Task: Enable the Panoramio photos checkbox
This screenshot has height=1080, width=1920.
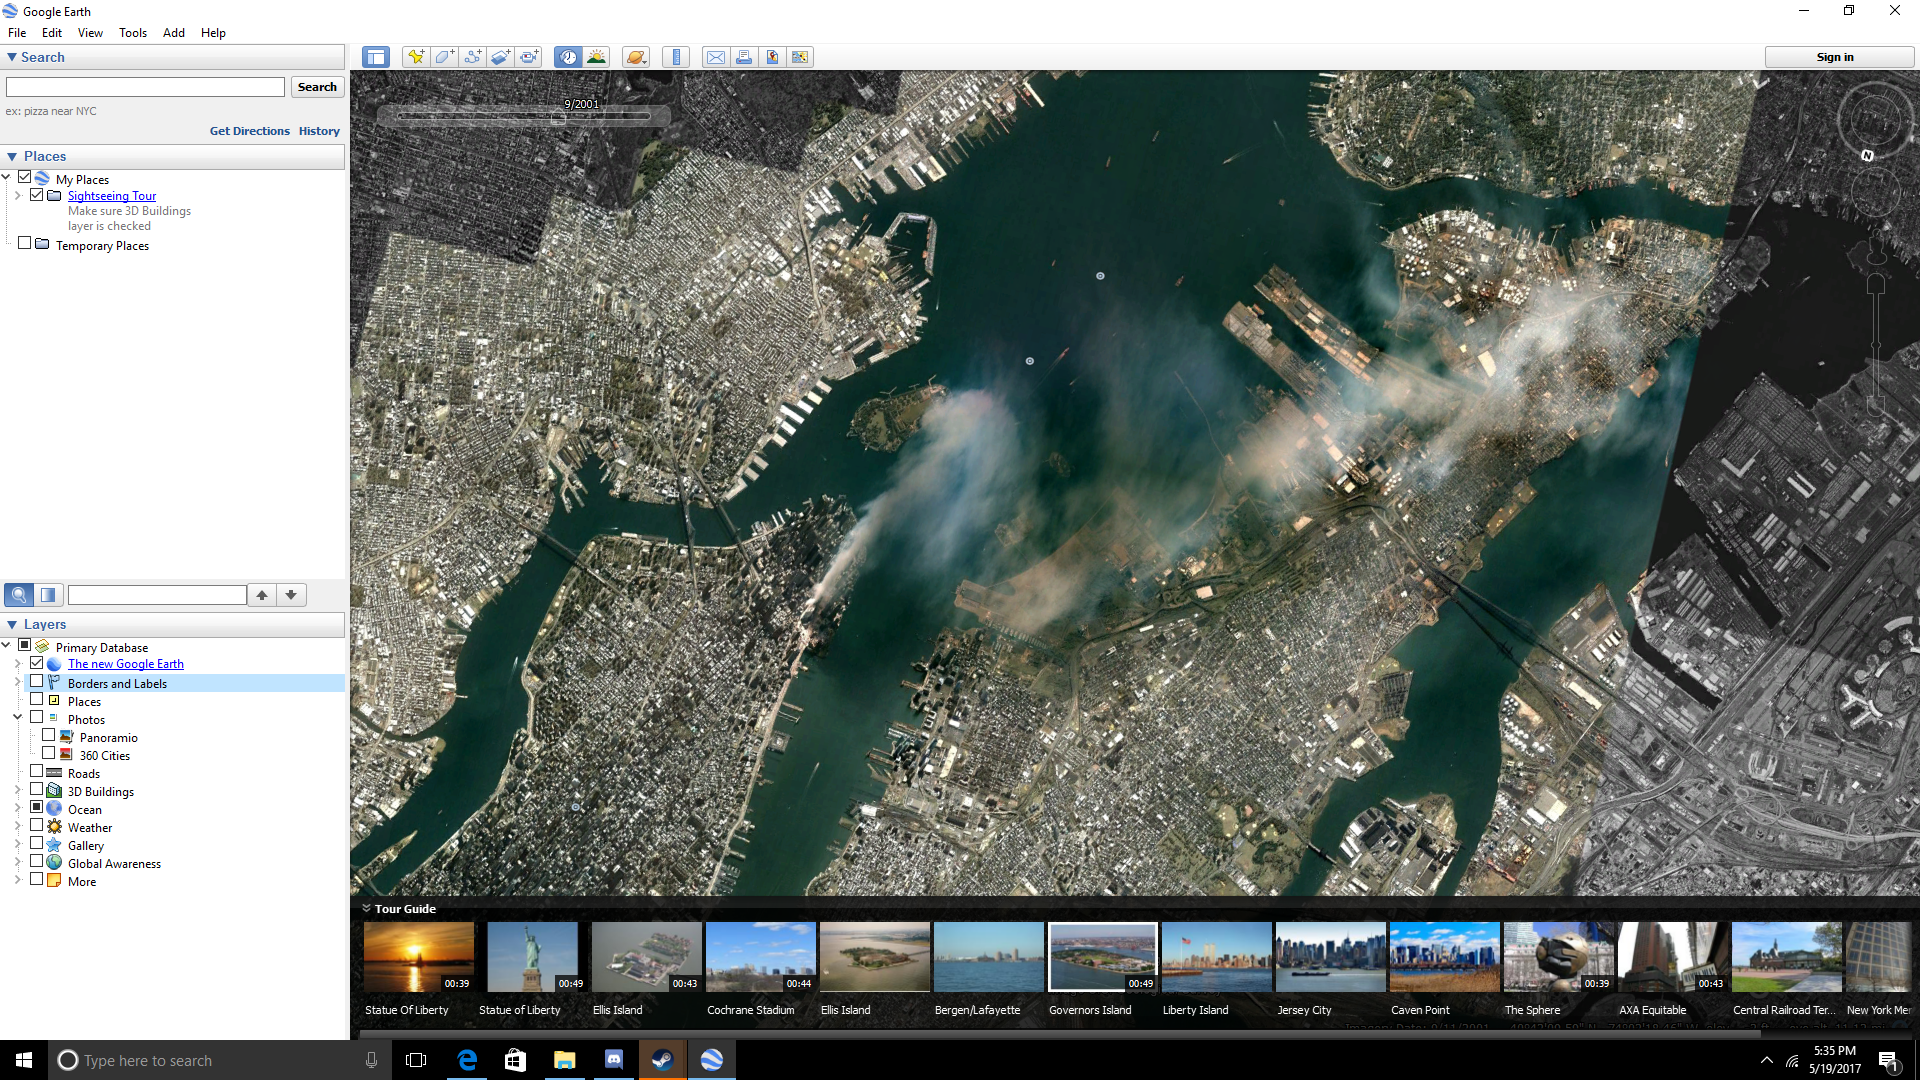Action: 49,736
